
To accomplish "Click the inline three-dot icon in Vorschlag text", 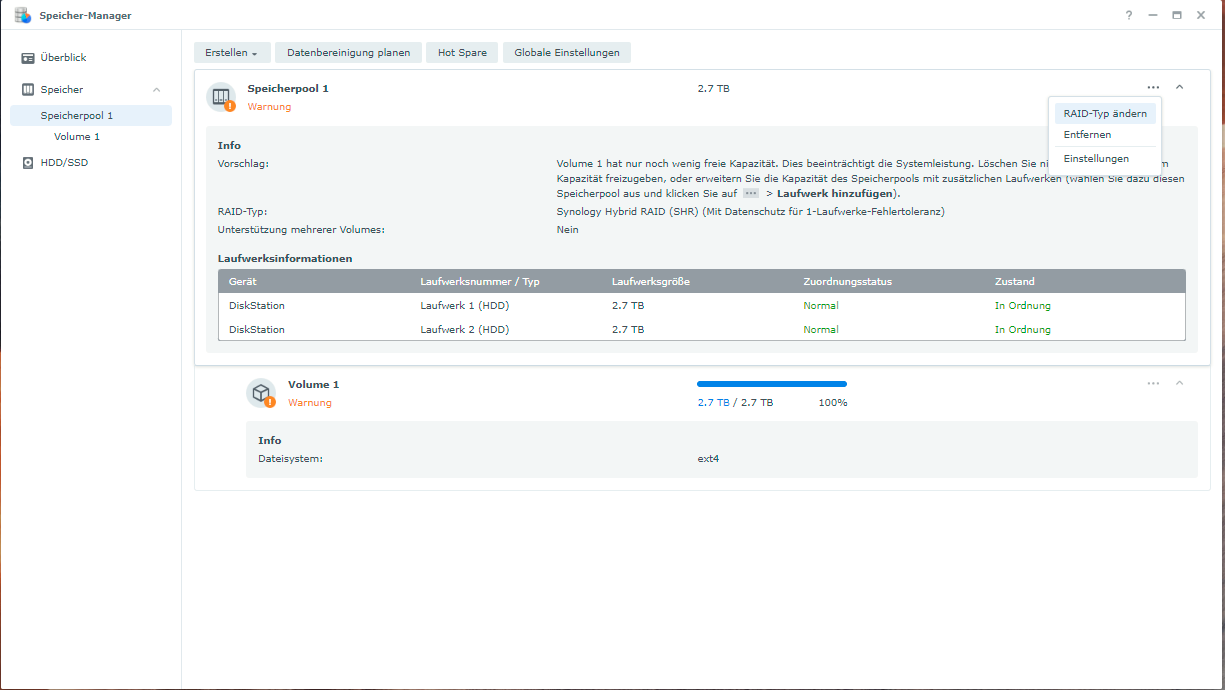I will point(750,193).
